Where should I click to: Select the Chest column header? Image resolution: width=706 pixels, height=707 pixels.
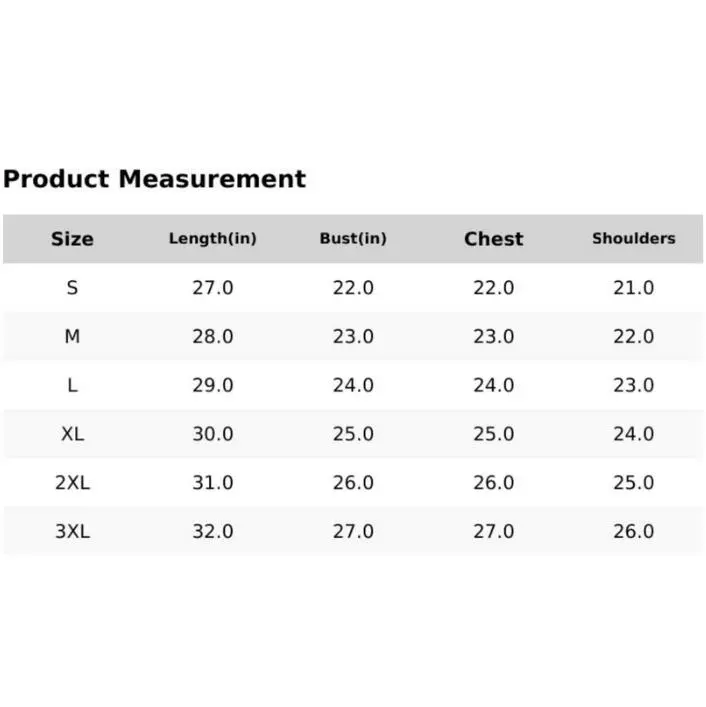493,239
